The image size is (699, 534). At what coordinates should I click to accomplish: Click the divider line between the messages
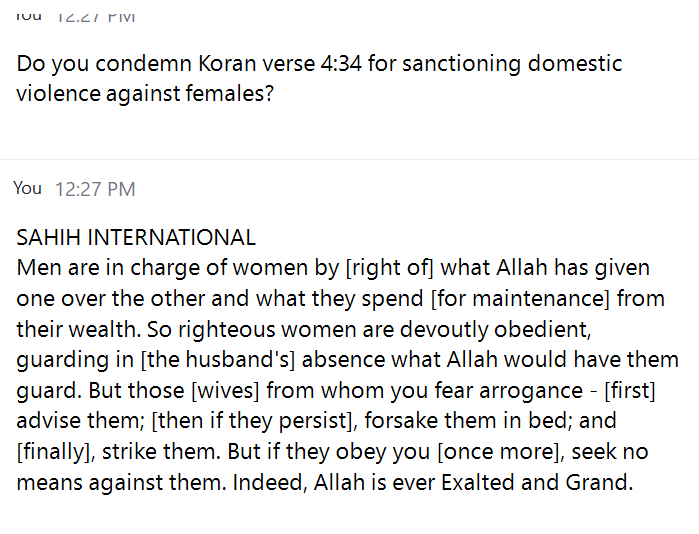tap(350, 159)
